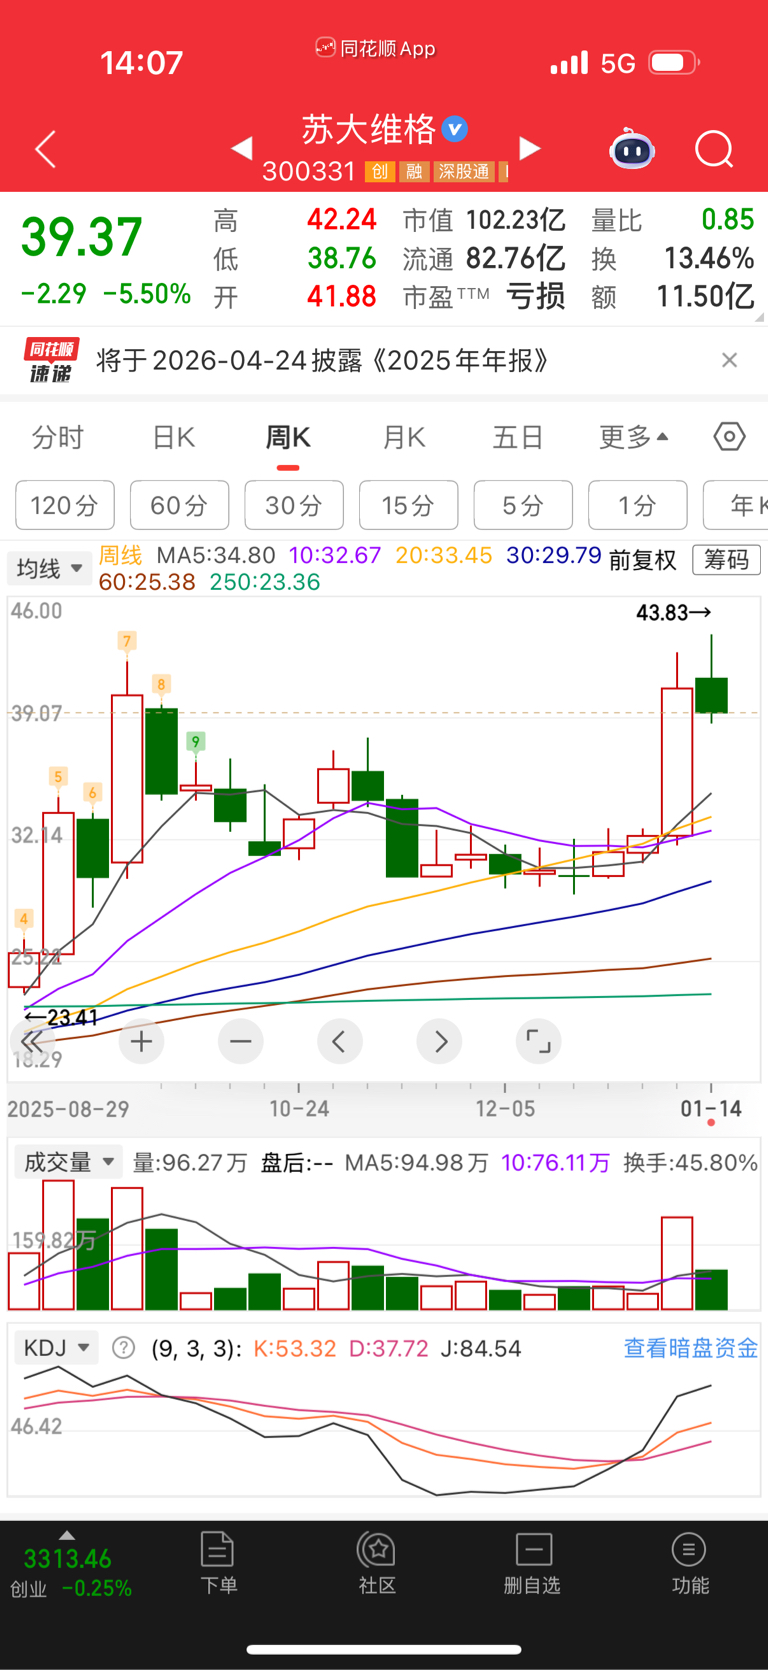Screen dimensions: 768x1670
Task: Tap the KDJ help question mark
Action: [x=124, y=1348]
